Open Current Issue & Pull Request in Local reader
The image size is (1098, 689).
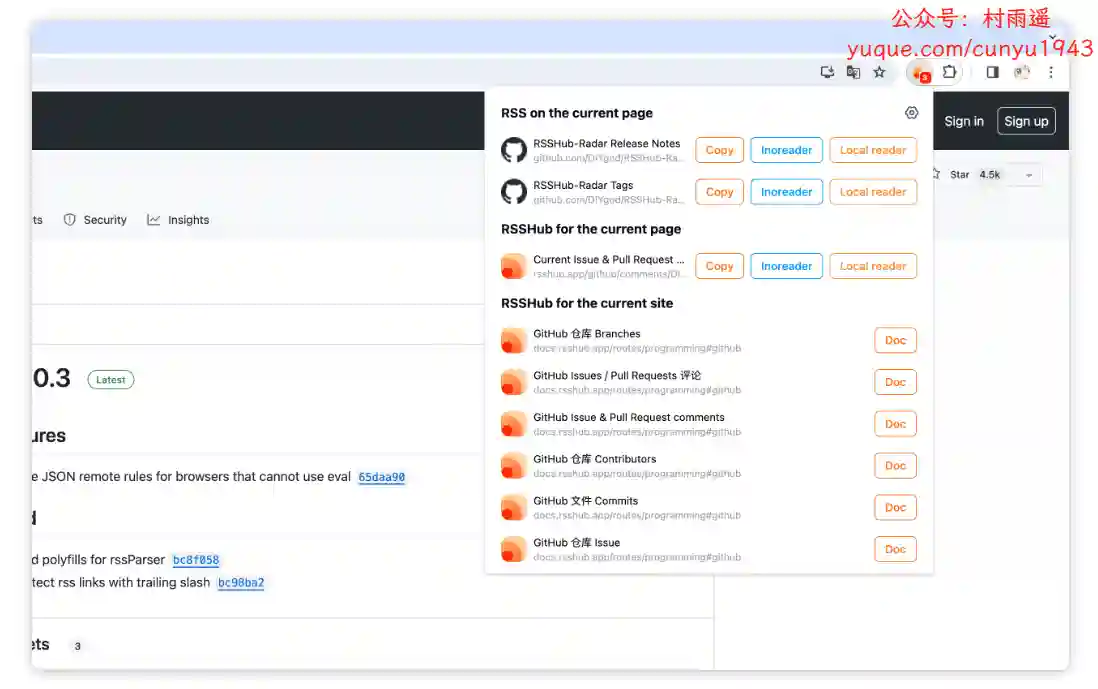point(872,266)
